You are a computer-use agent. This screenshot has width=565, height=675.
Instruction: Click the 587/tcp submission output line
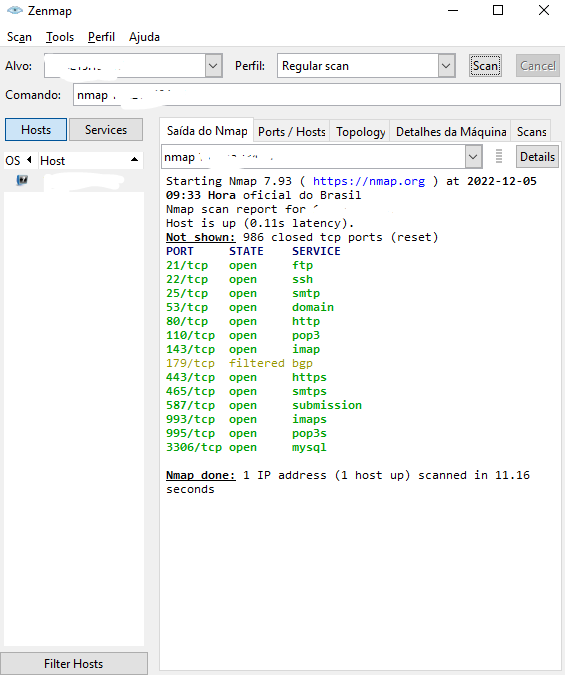pyautogui.click(x=264, y=405)
